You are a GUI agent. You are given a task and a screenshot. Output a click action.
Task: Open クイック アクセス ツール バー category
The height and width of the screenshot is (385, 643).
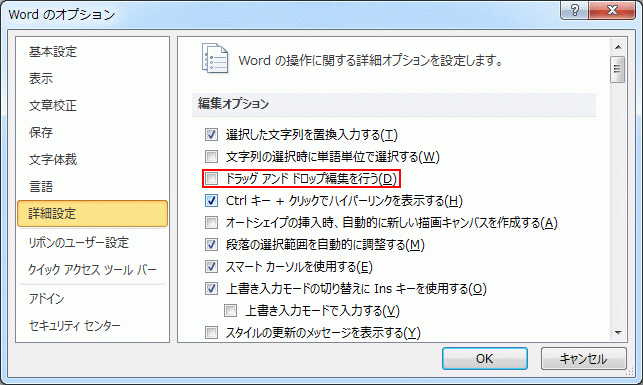[x=93, y=270]
